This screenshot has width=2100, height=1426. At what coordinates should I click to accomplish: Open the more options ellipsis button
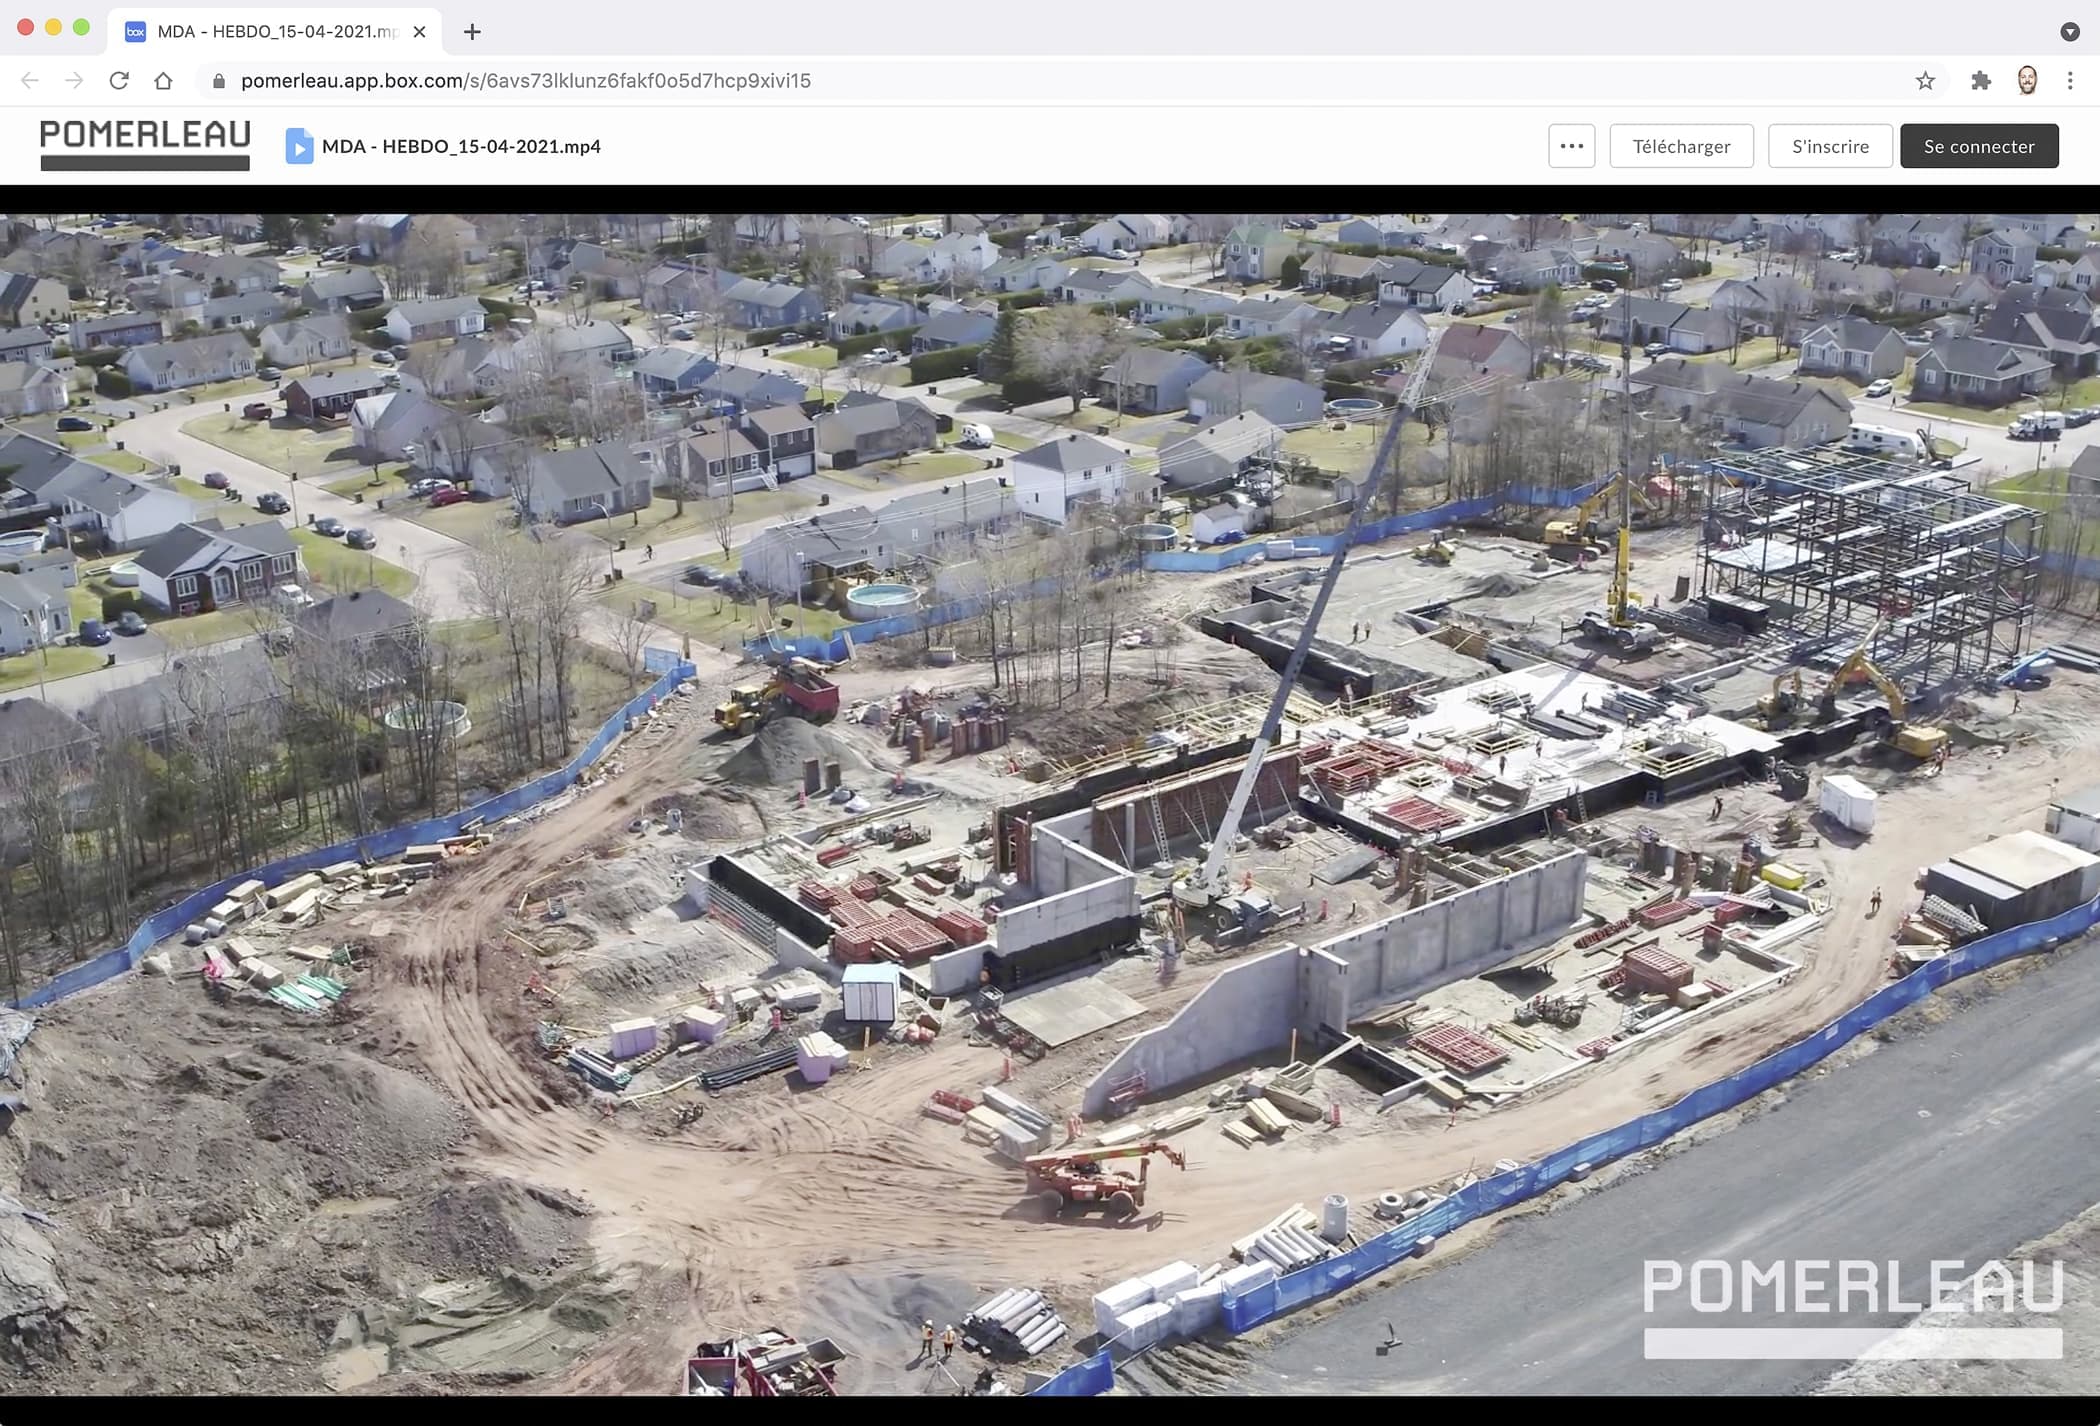(x=1572, y=146)
